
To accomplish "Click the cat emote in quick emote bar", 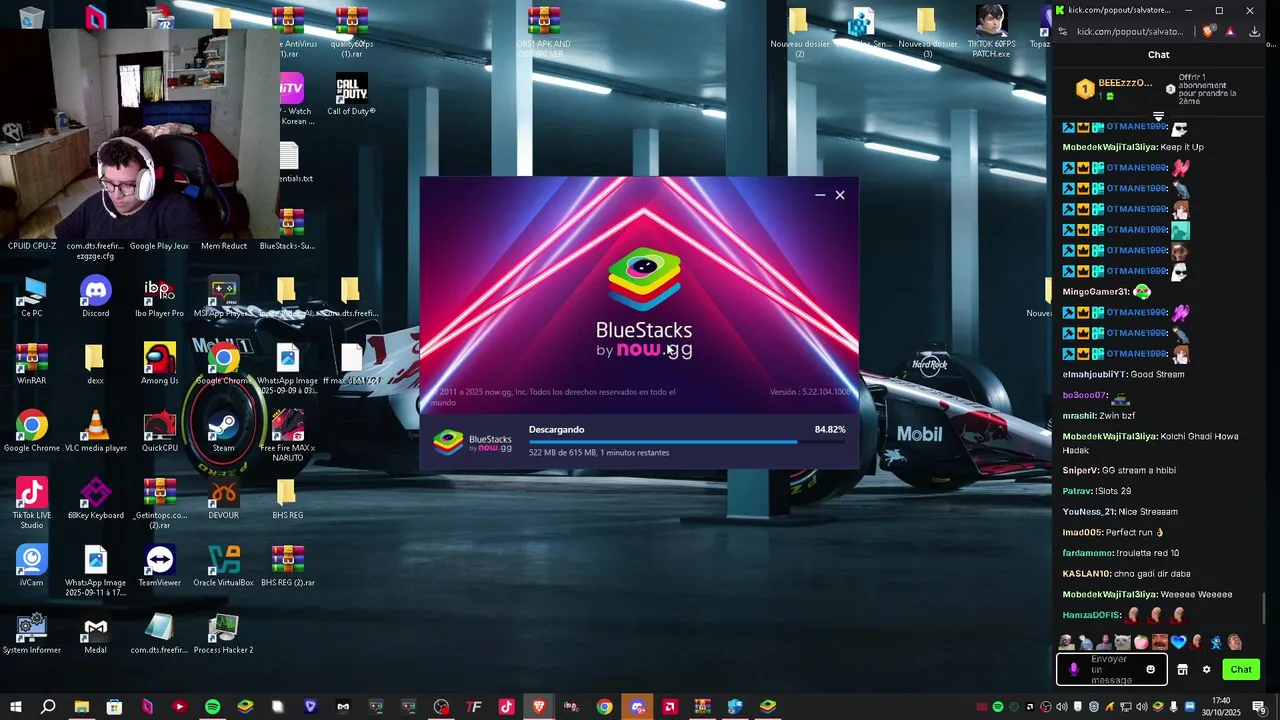I will coord(1123,642).
